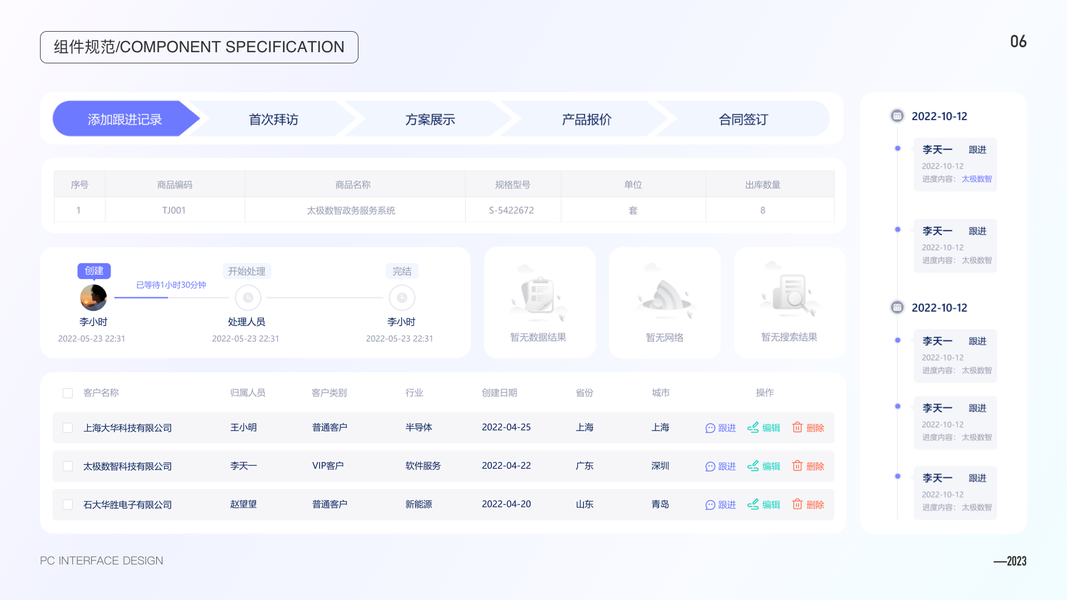Click the 开始处理 status tag
Image resolution: width=1067 pixels, height=600 pixels.
point(246,271)
